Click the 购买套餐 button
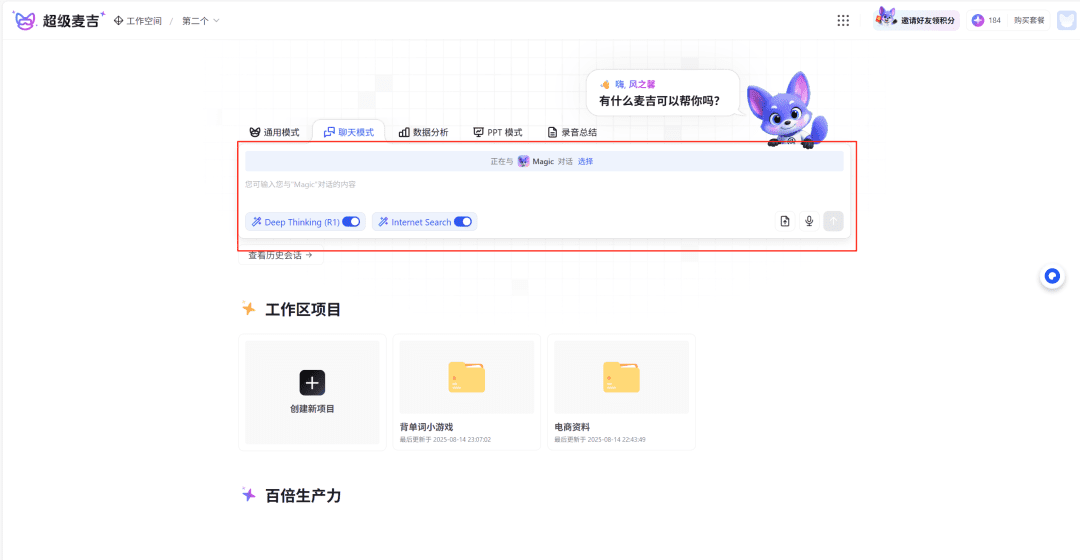The image size is (1080, 560). pyautogui.click(x=1029, y=20)
